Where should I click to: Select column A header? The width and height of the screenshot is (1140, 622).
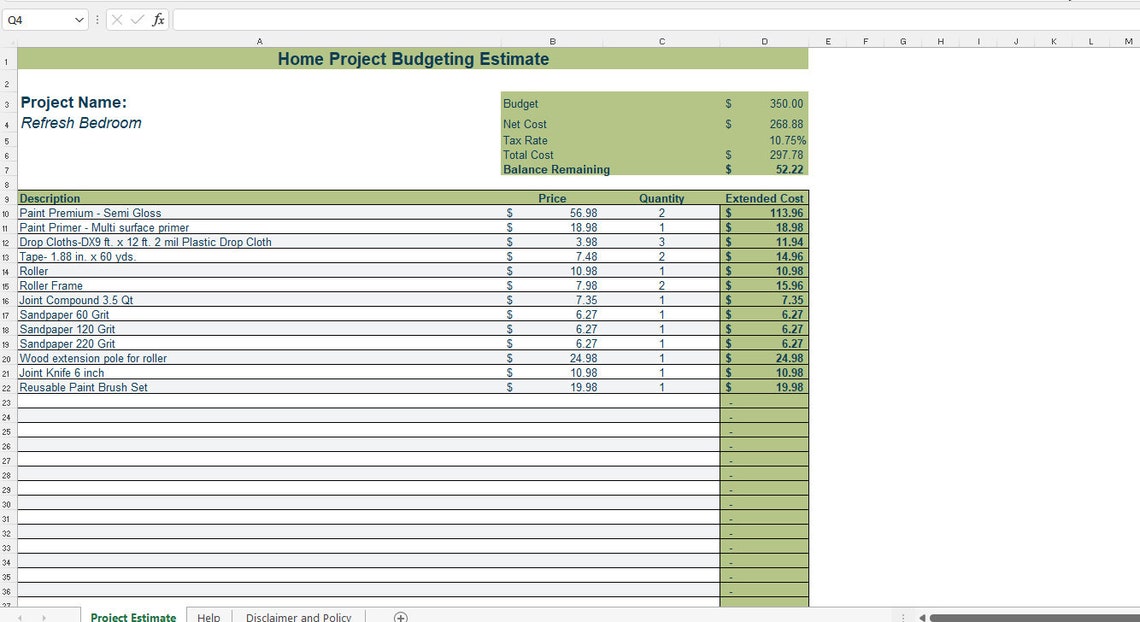260,41
